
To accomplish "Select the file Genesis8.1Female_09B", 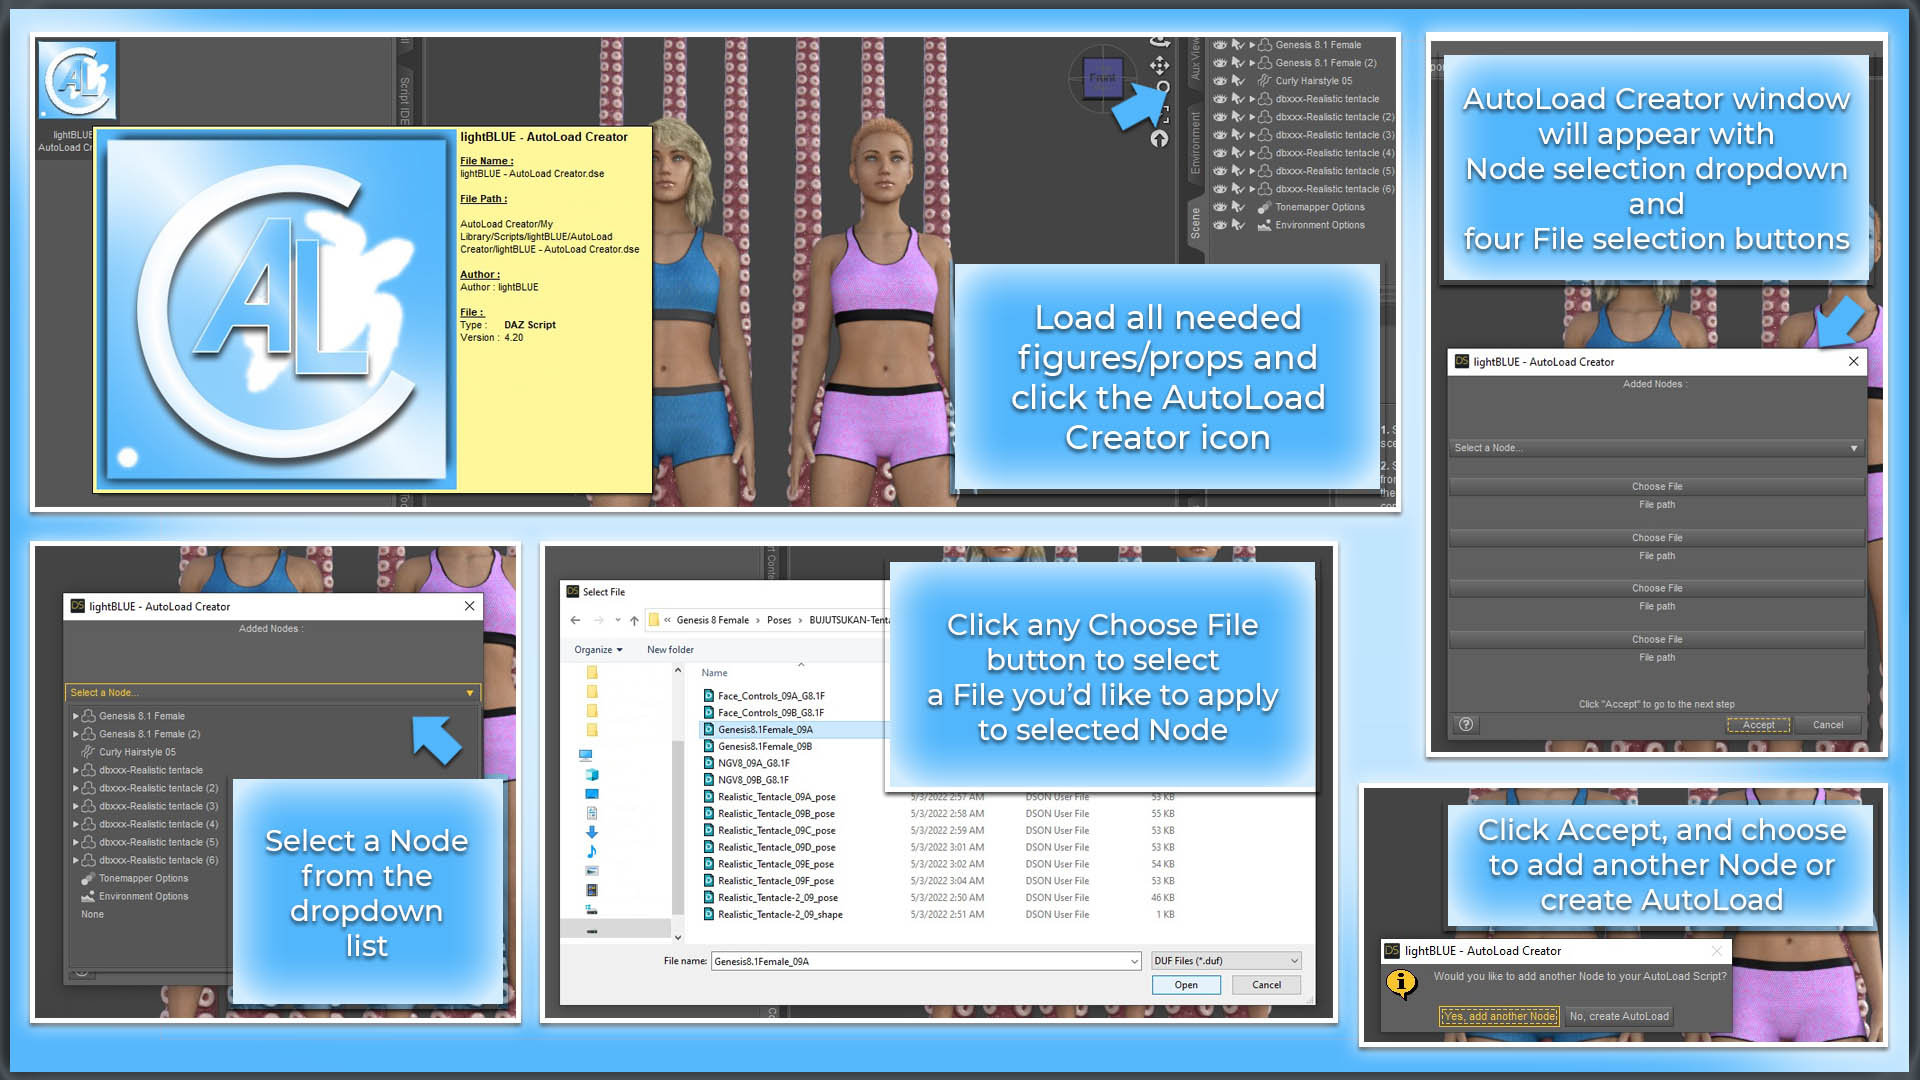I will [765, 747].
